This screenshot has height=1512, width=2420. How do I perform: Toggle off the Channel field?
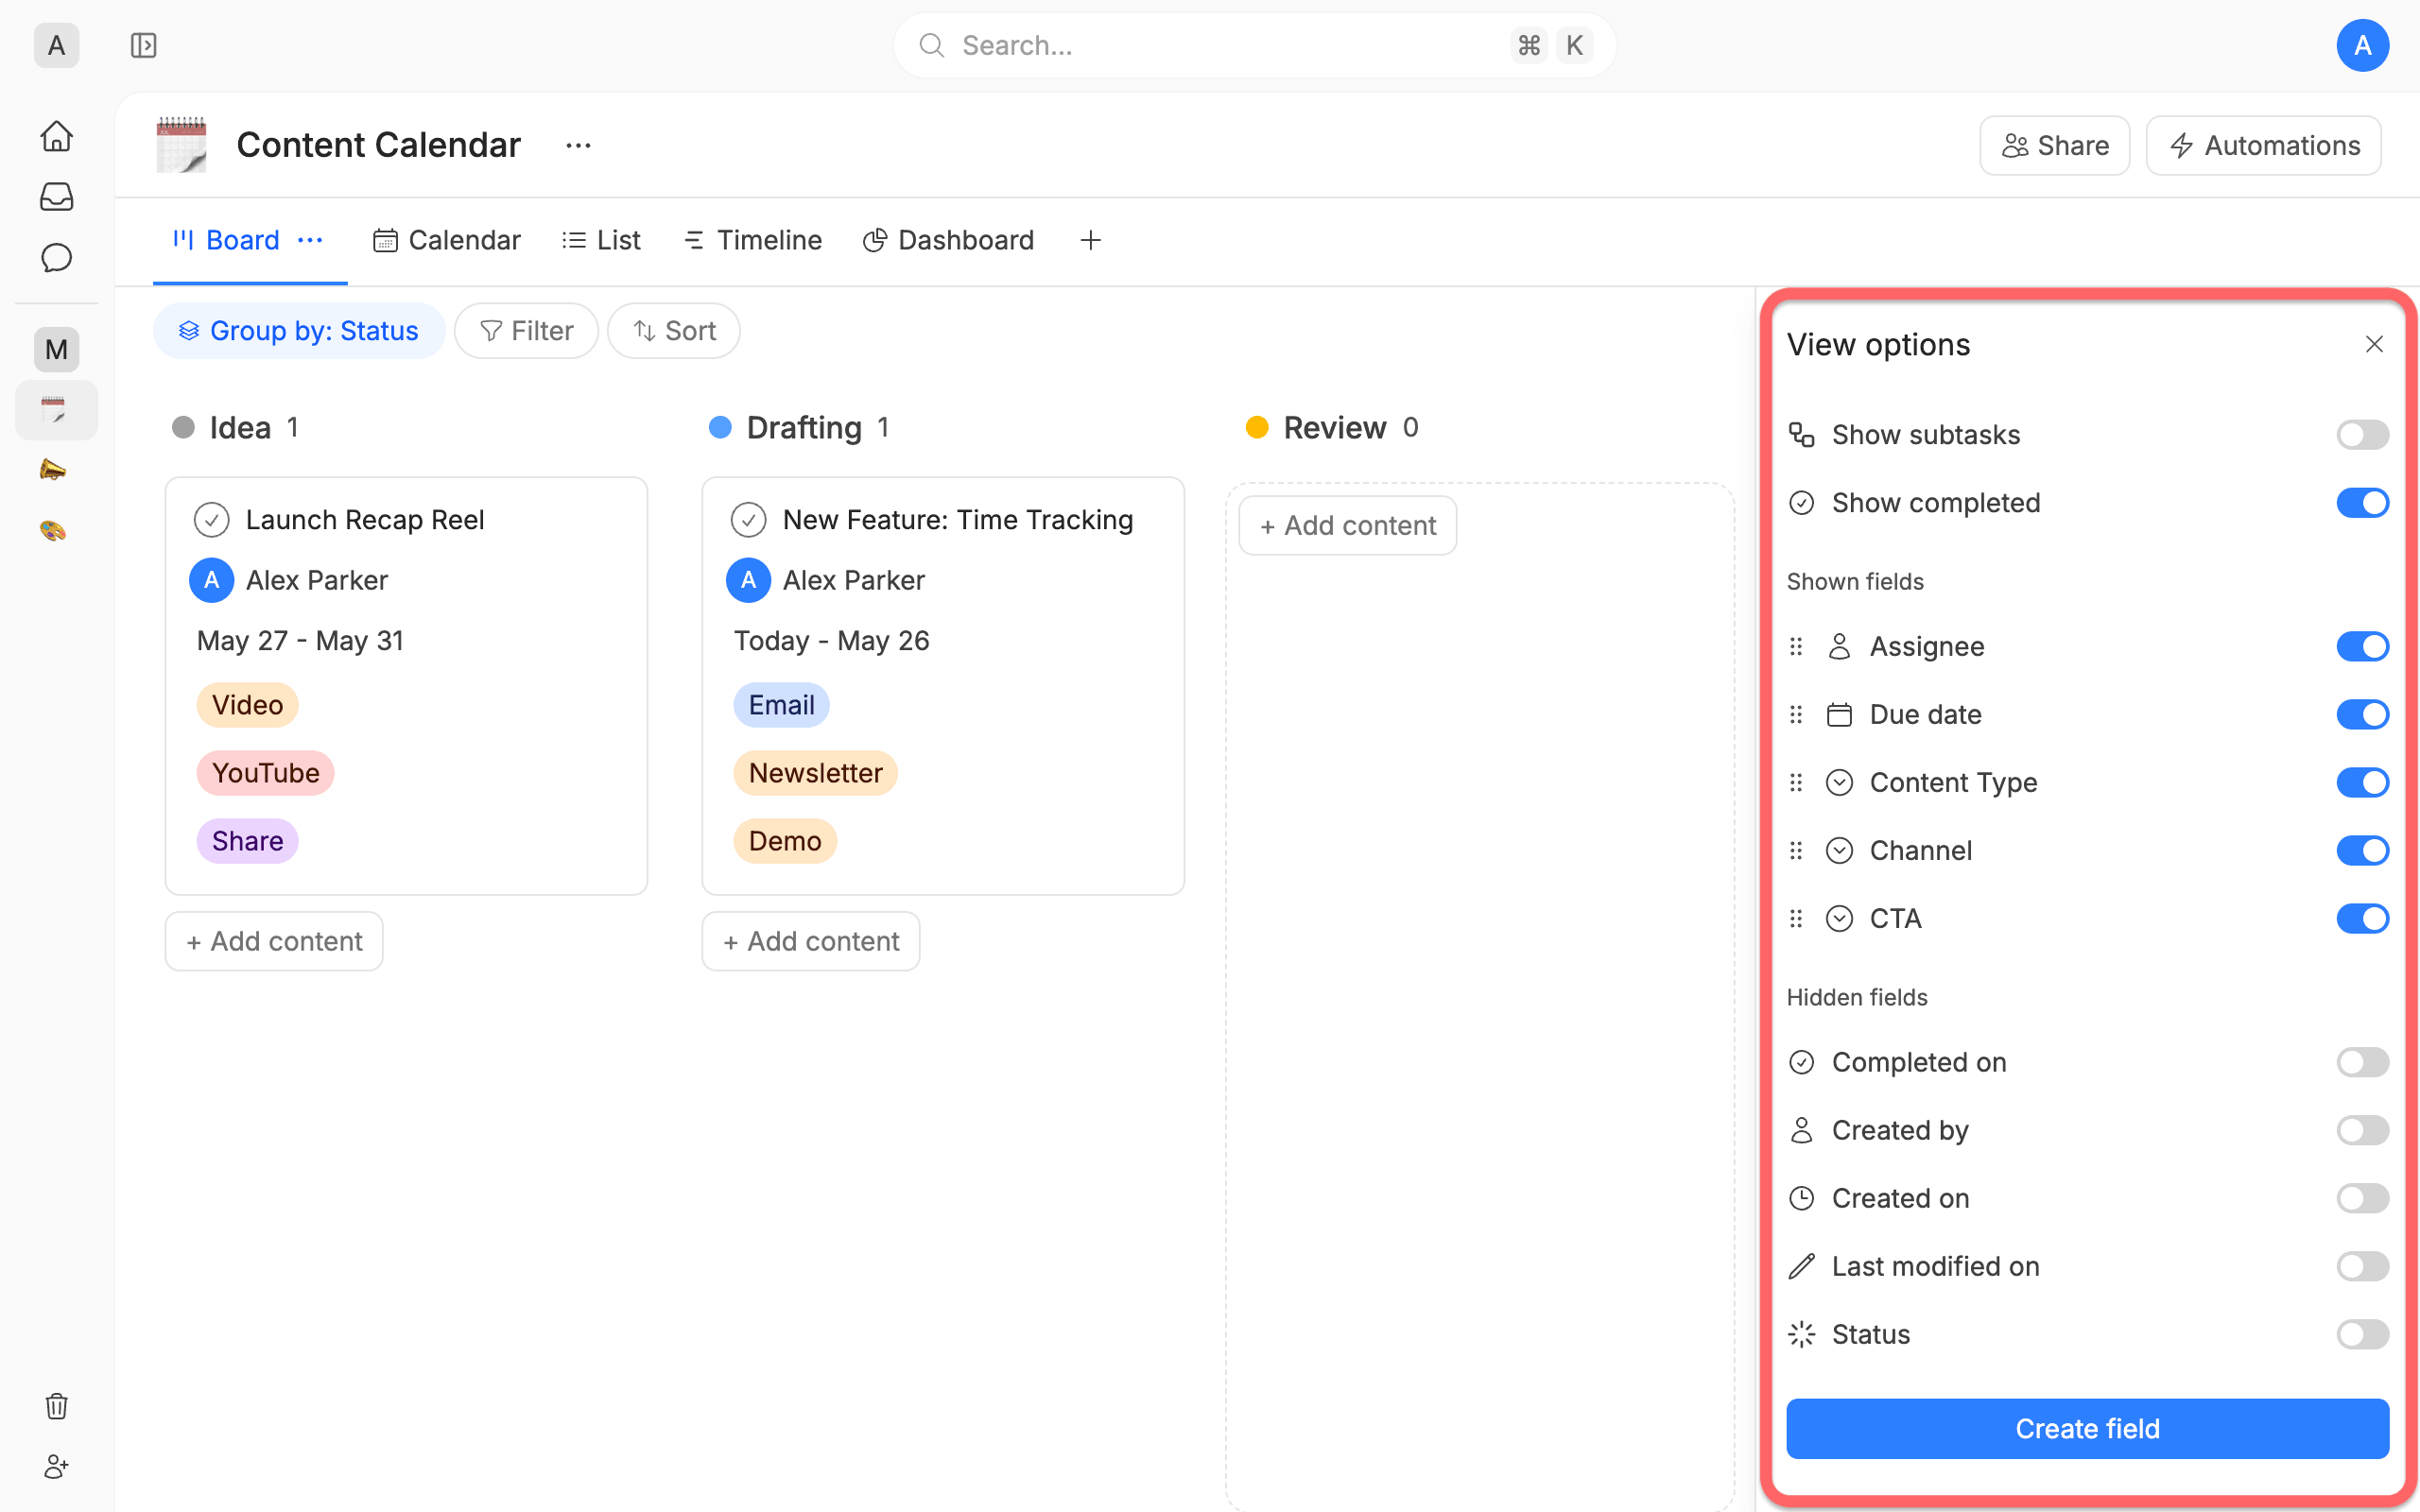tap(2362, 851)
